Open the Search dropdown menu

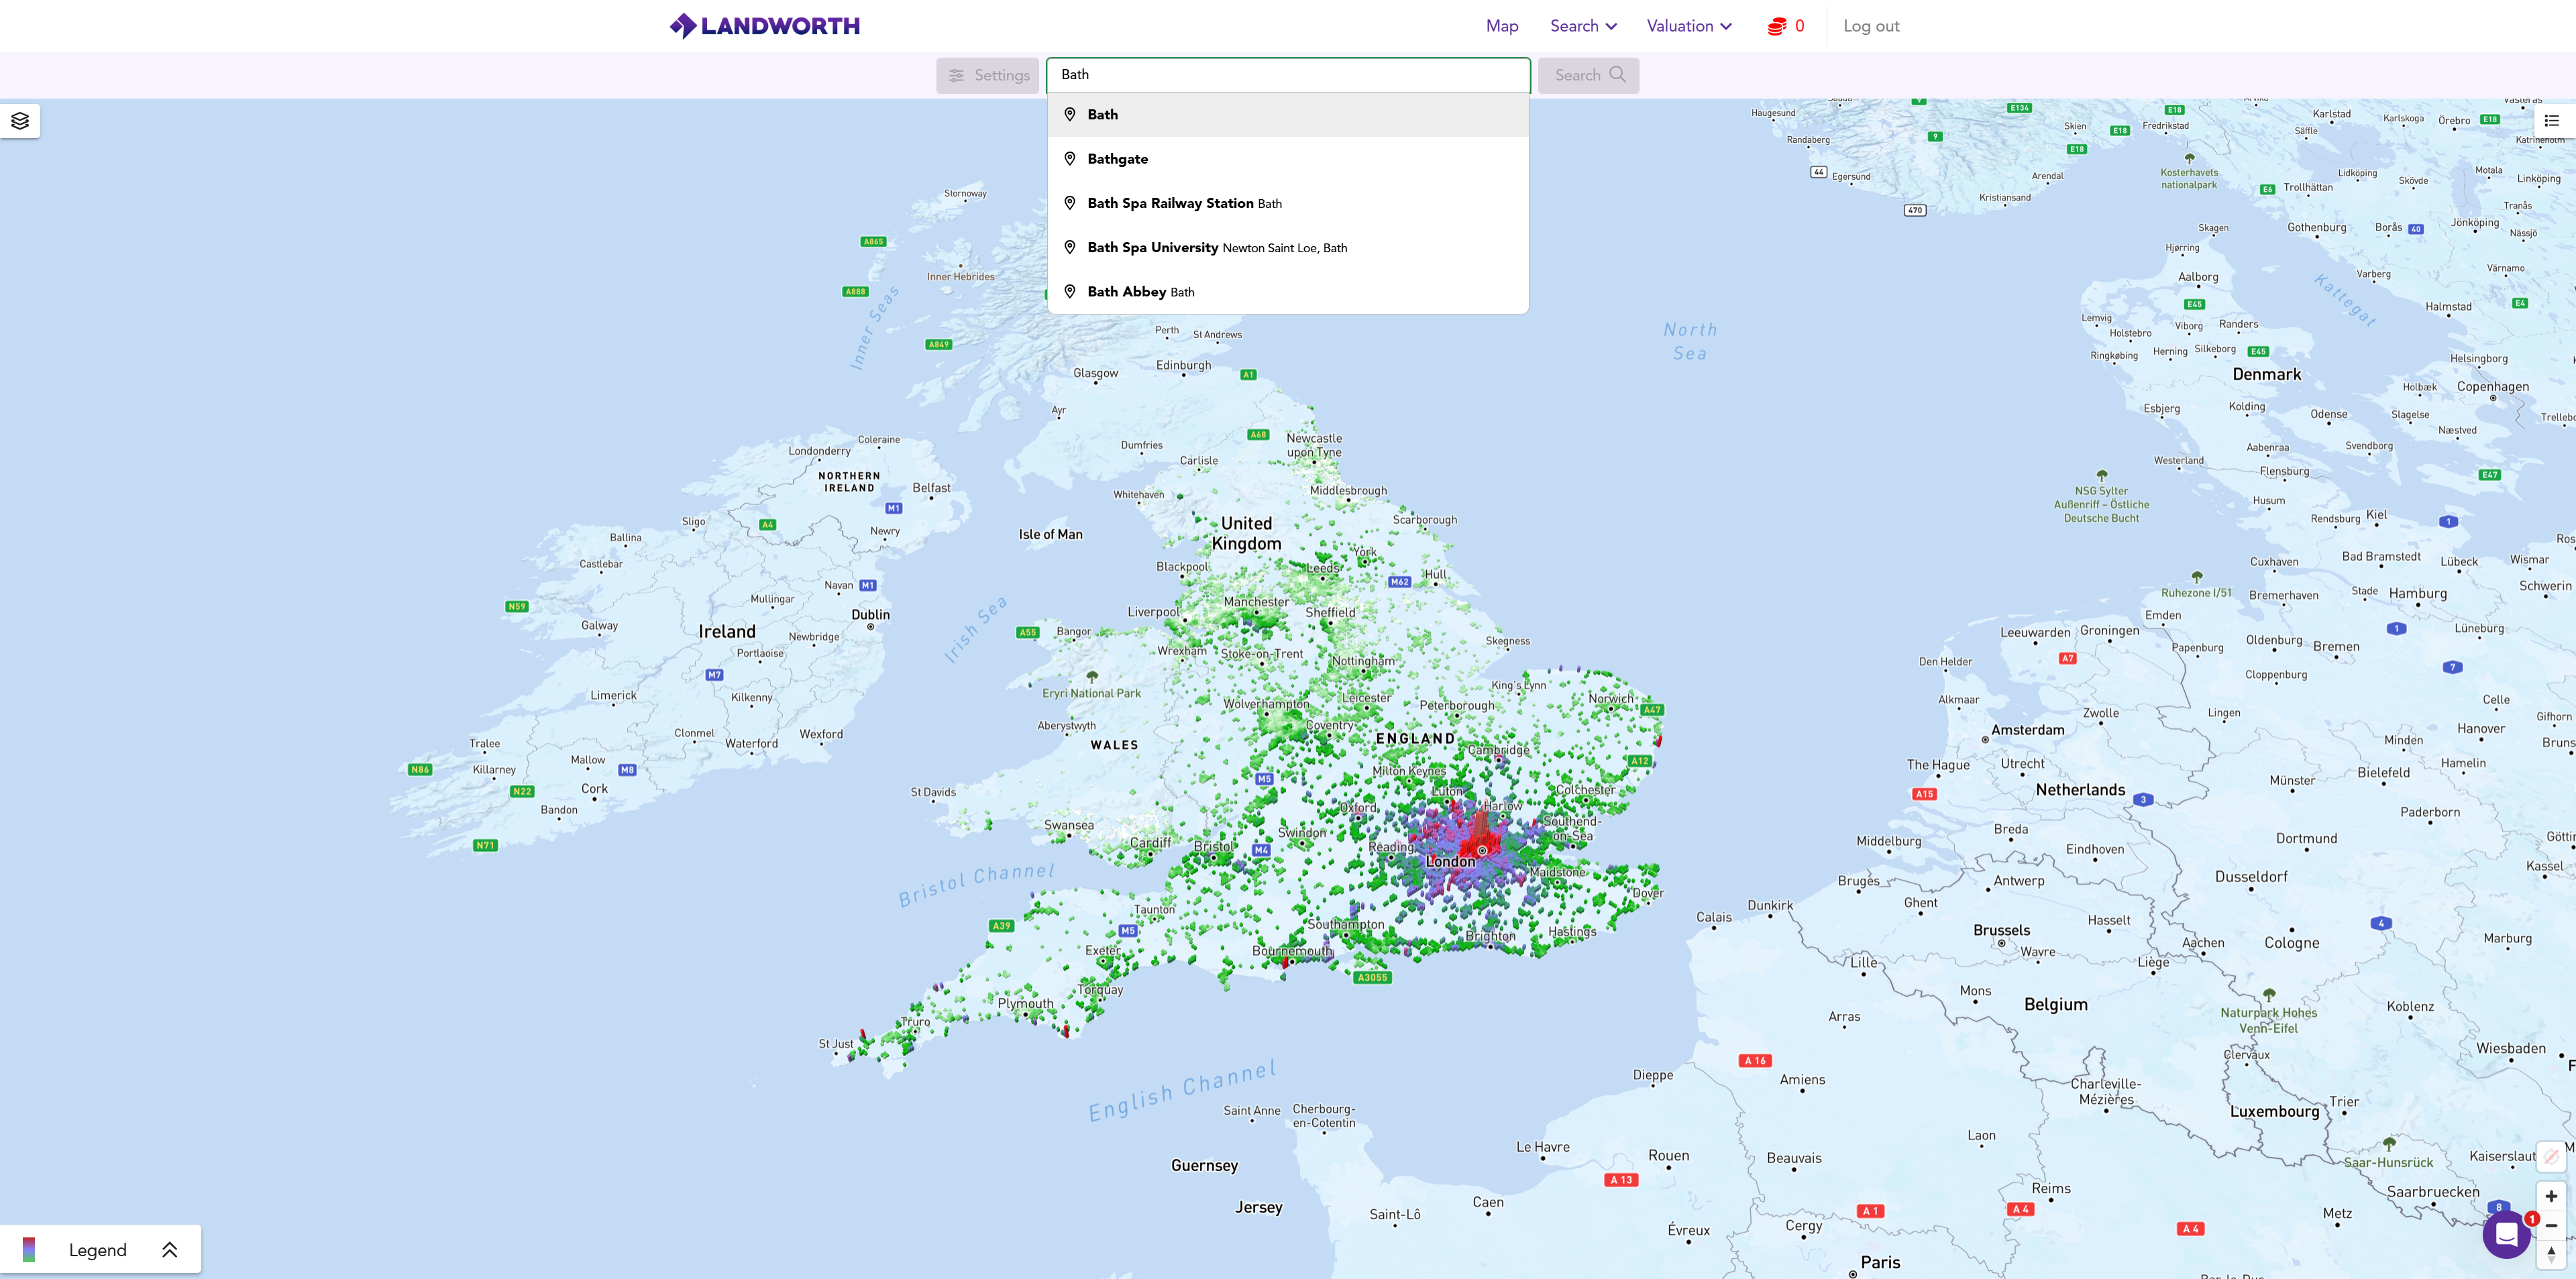click(x=1583, y=26)
